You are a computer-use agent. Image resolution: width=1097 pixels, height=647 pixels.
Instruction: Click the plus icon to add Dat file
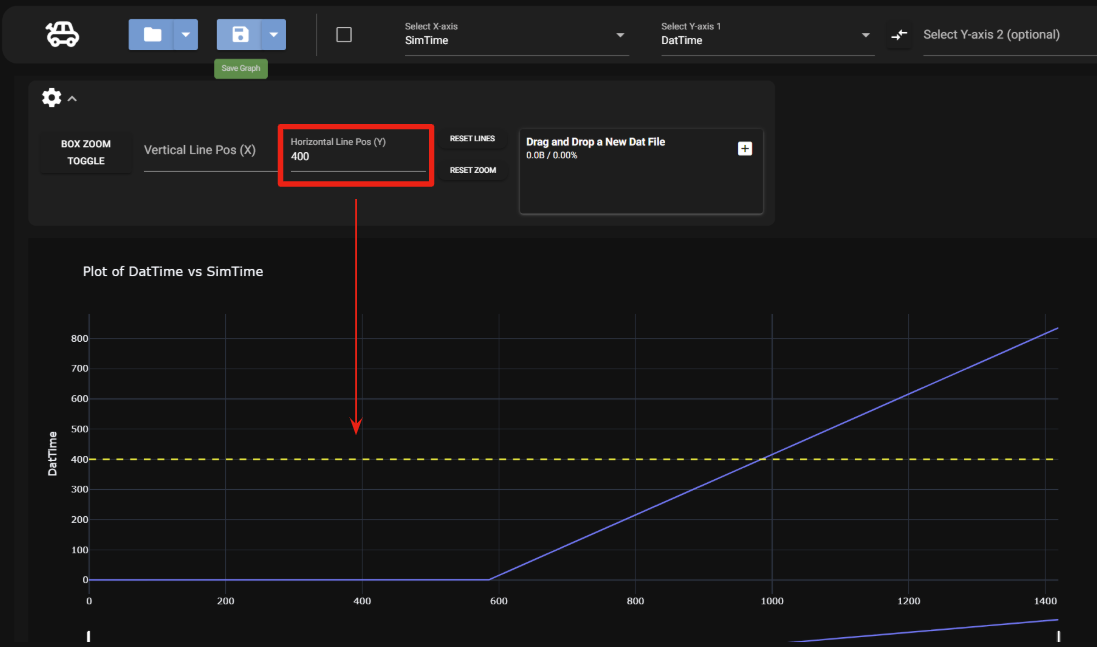click(x=744, y=148)
